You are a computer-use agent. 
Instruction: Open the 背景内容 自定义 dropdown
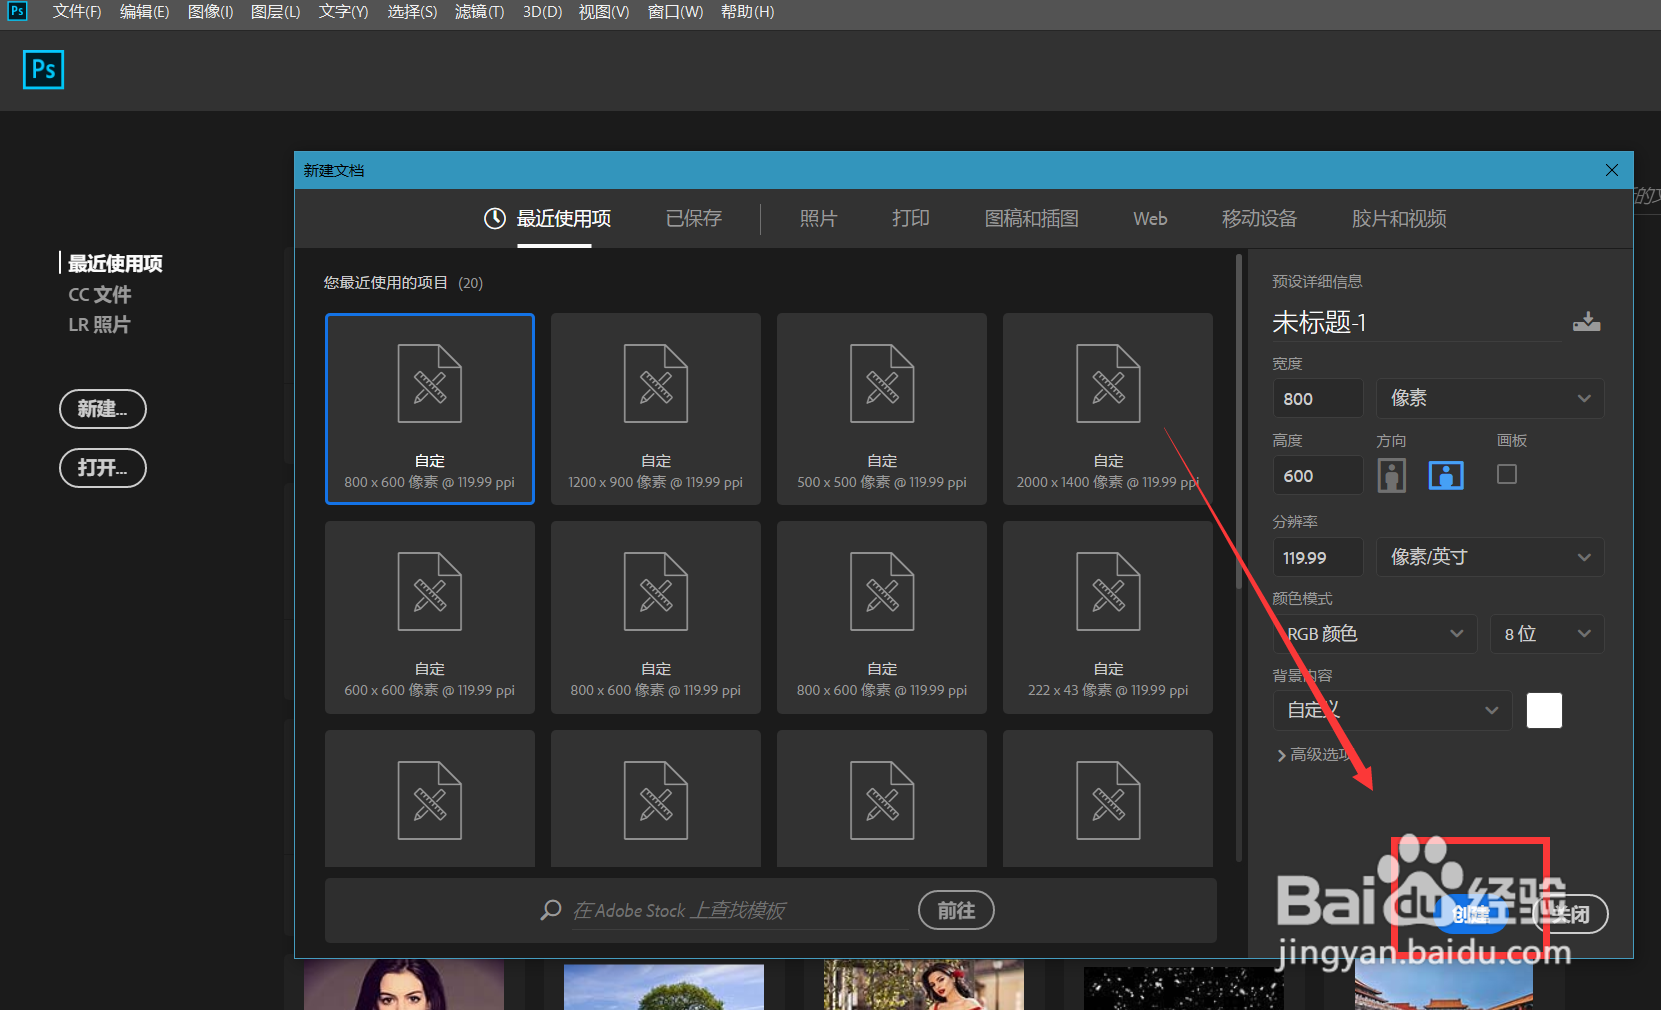point(1392,710)
